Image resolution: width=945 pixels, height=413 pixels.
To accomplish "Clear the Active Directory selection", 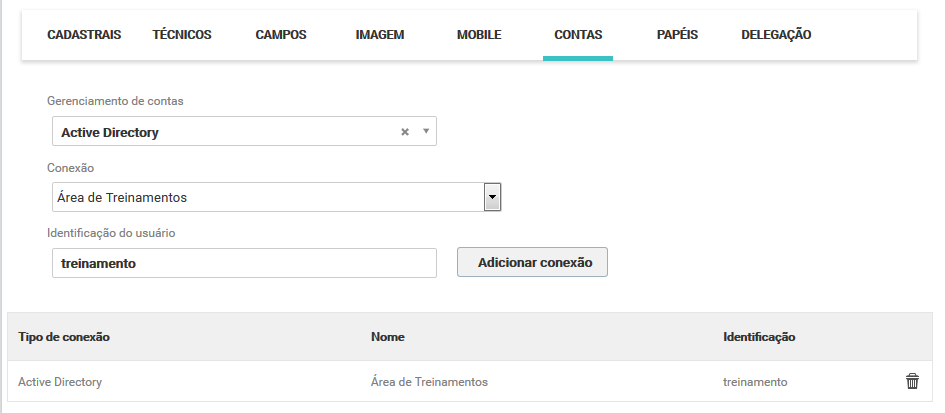I will point(405,131).
